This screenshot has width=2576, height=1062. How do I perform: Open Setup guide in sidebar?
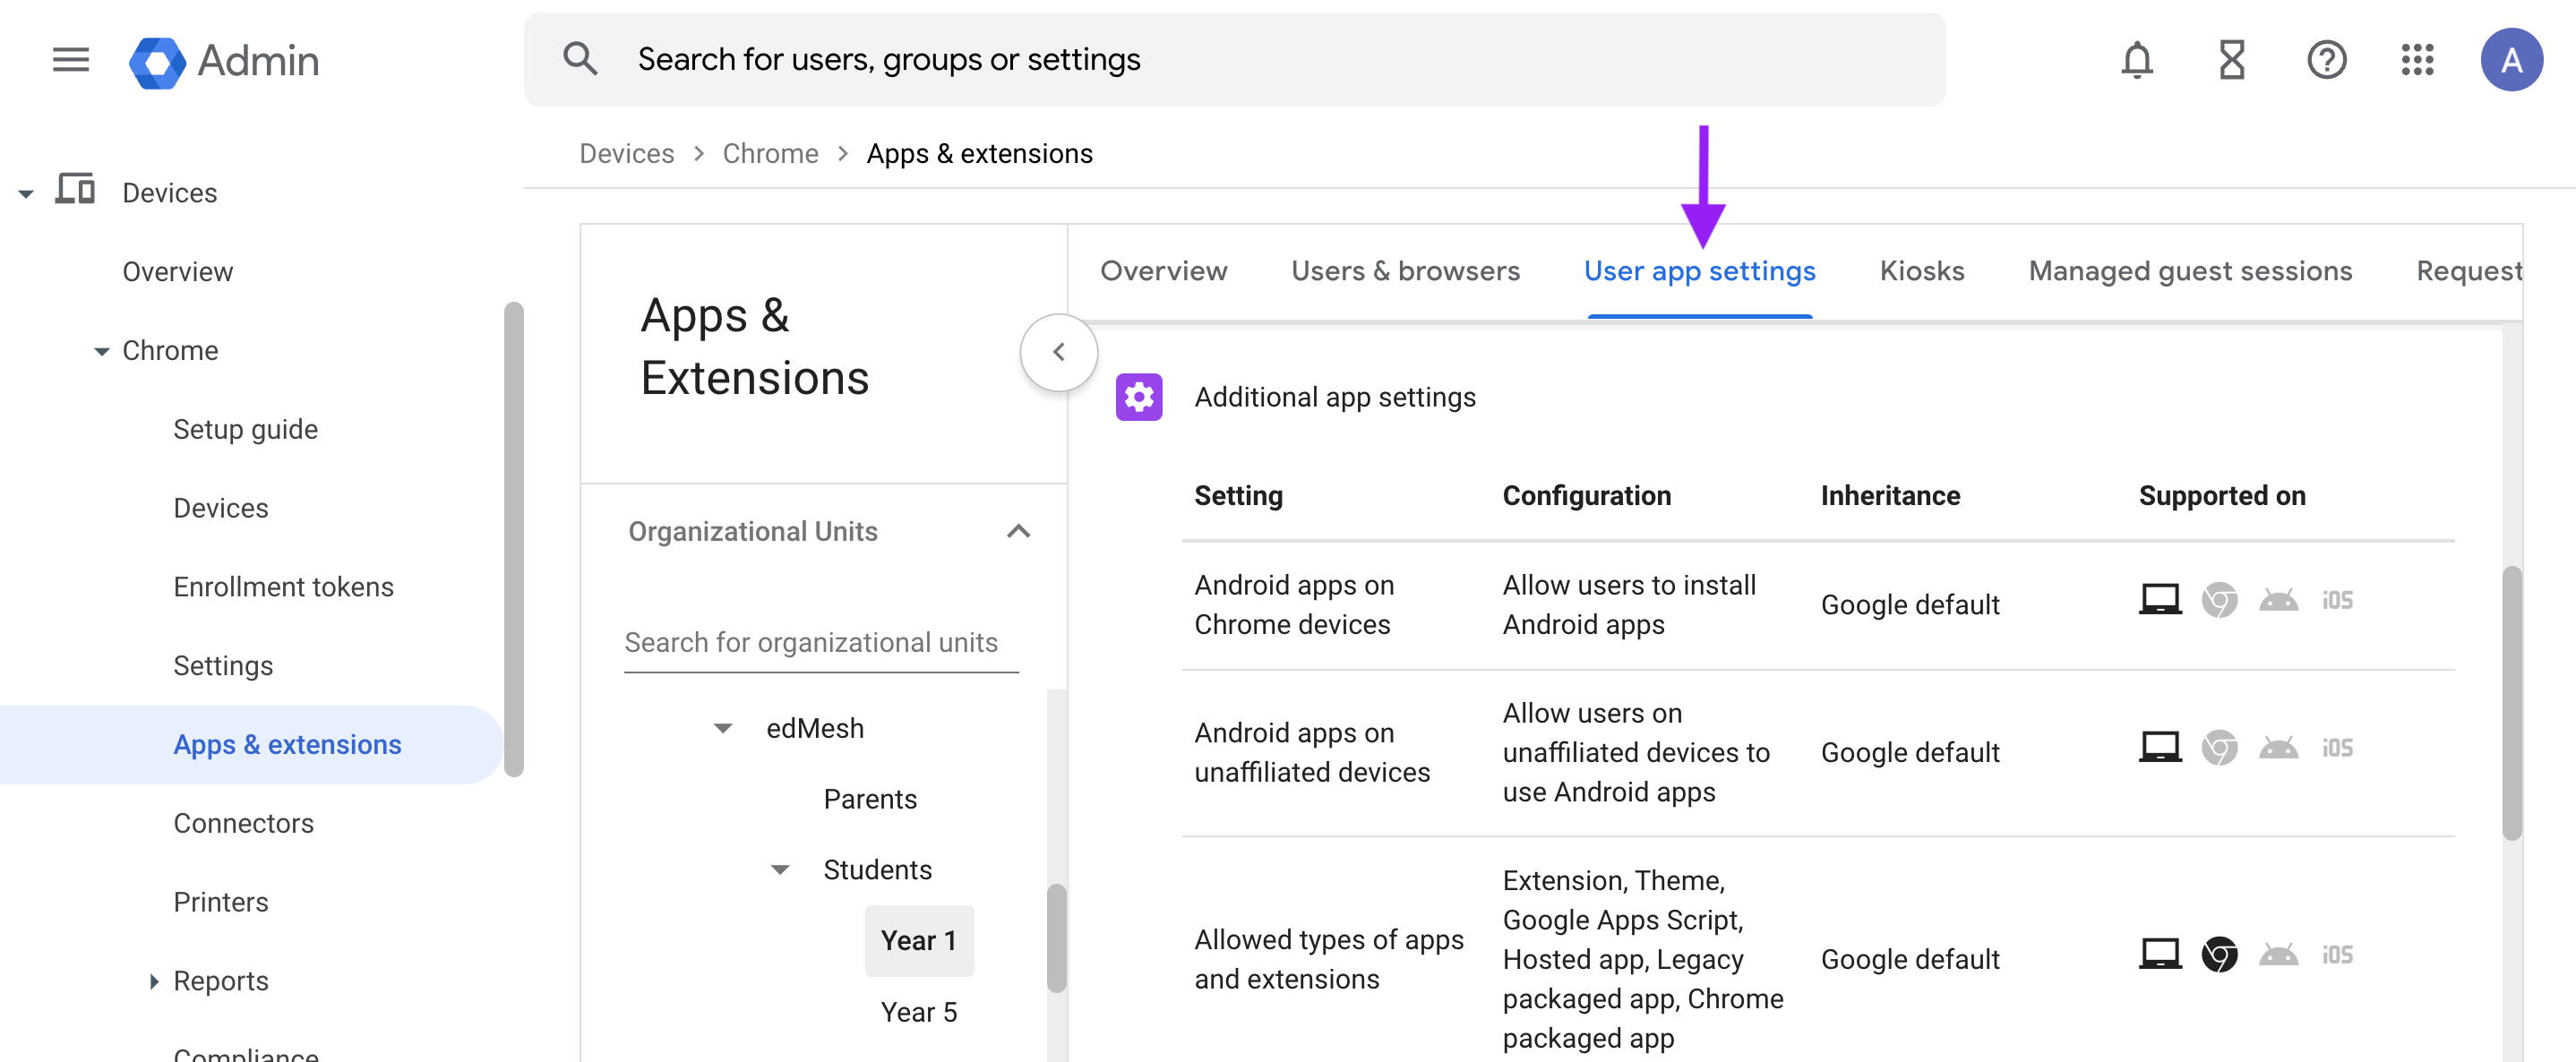246,430
